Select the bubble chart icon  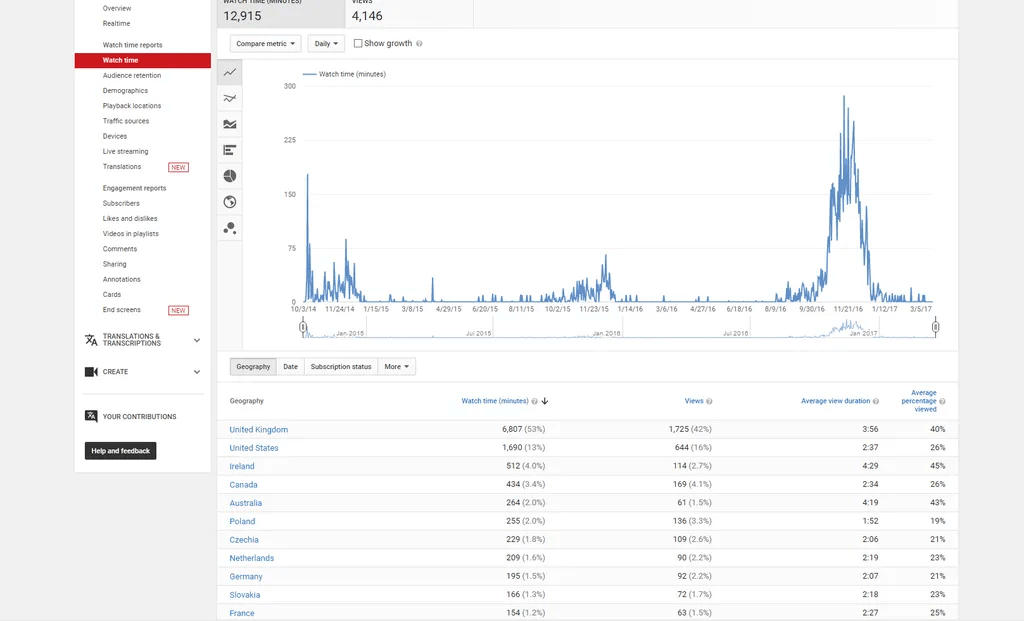click(x=230, y=228)
